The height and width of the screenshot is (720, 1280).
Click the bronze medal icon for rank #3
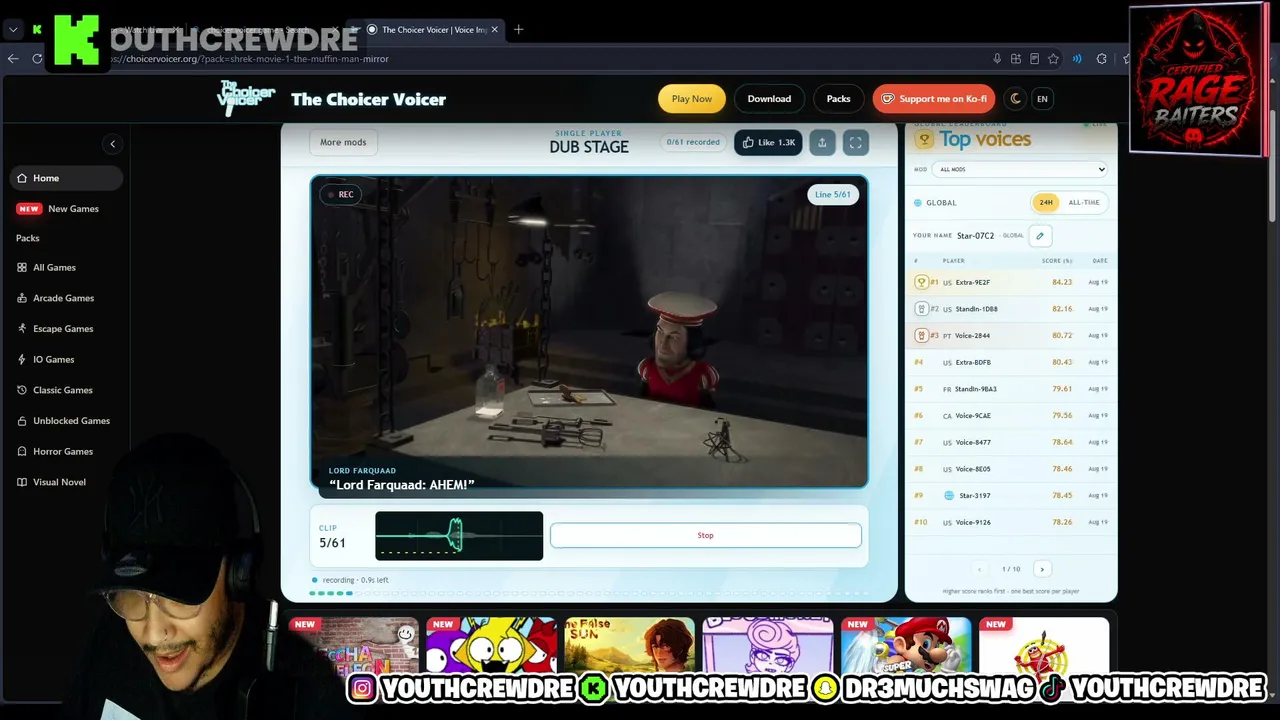click(922, 336)
